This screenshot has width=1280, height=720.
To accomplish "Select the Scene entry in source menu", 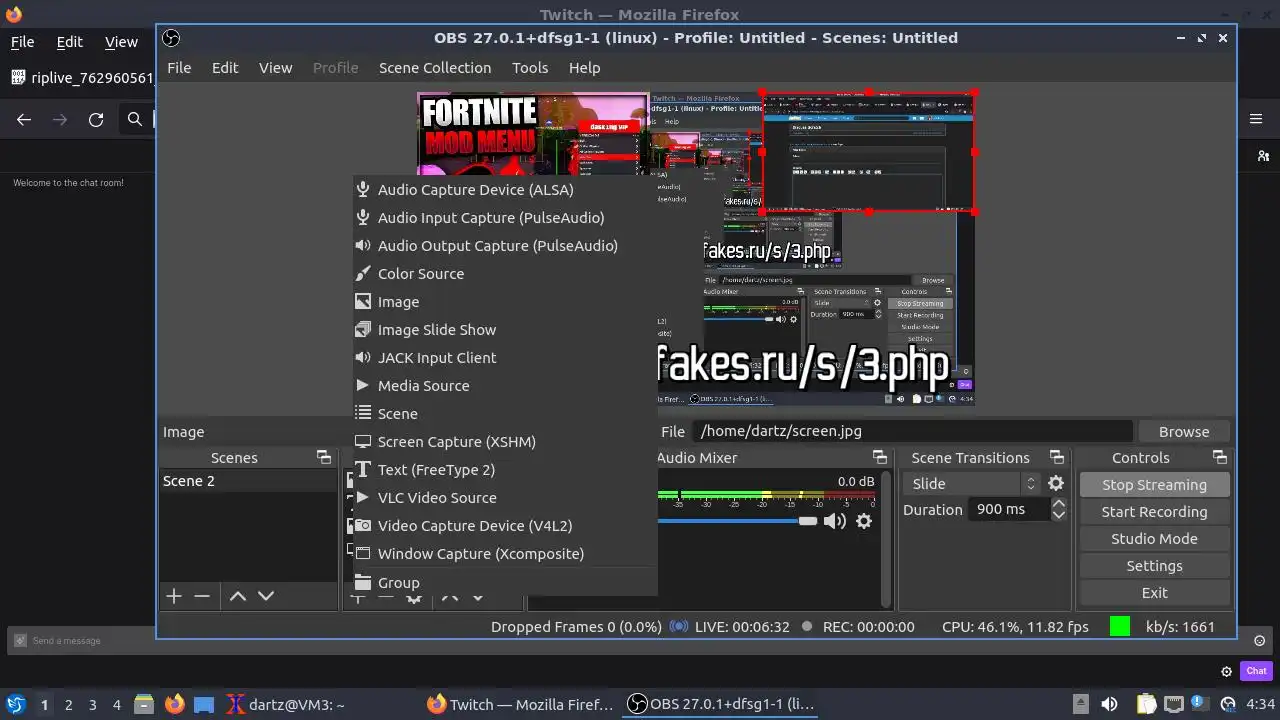I will (505, 414).
